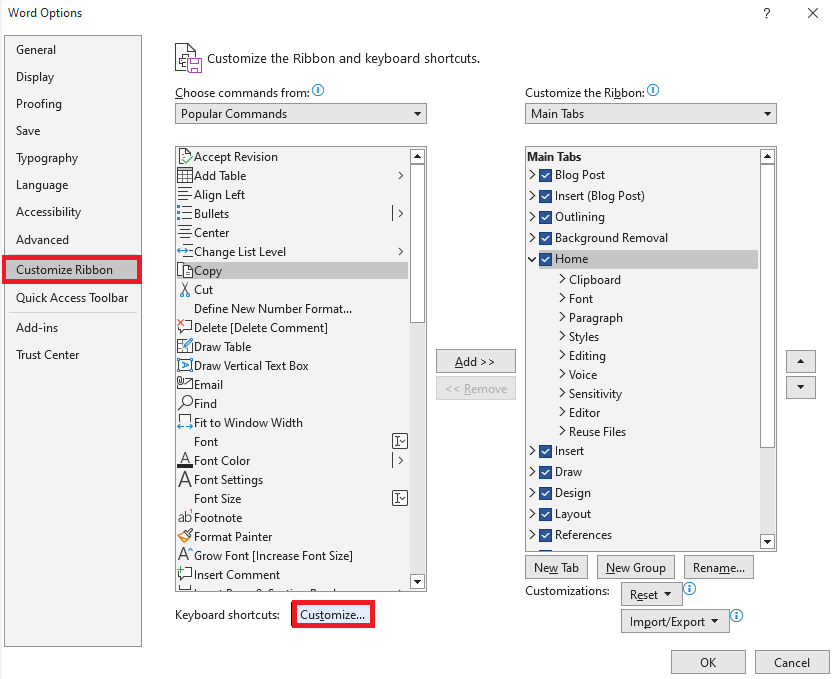Click the Font Color icon
833x679 pixels.
(185, 460)
